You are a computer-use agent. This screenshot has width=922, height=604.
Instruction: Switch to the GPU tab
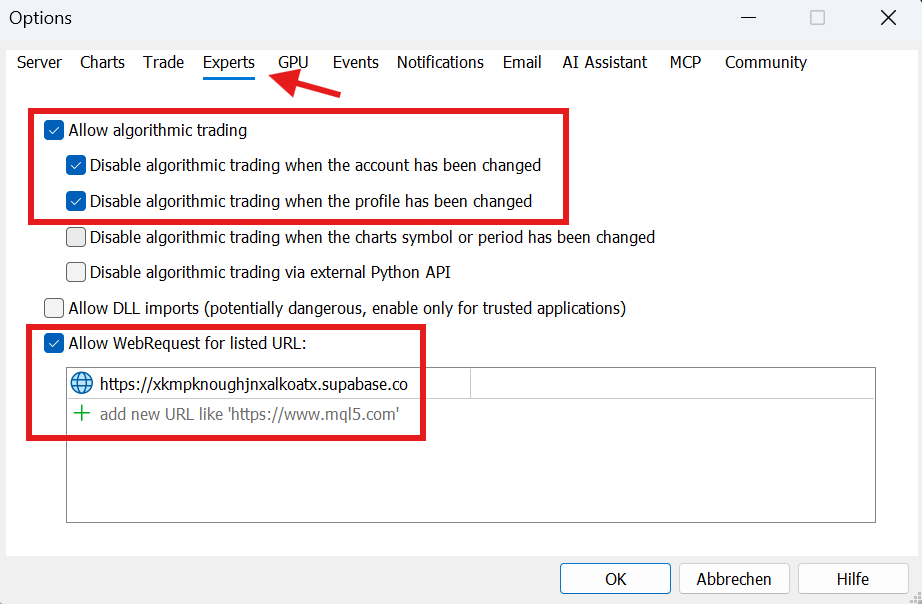tap(293, 62)
